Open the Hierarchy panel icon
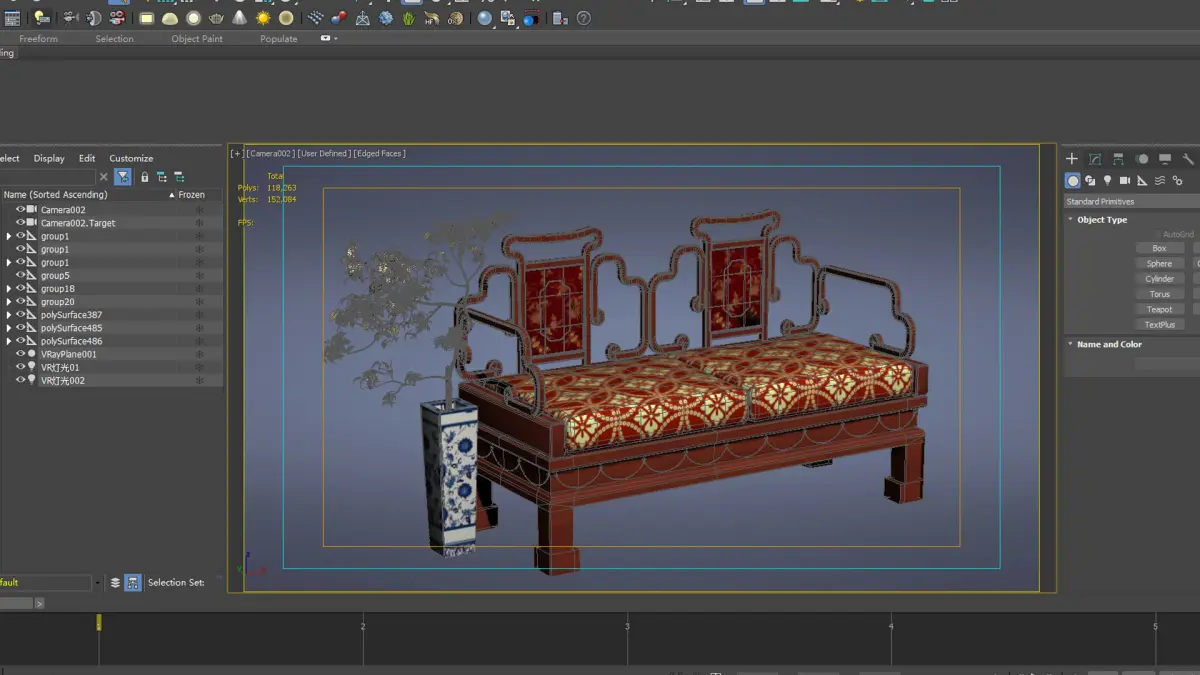This screenshot has width=1200, height=675. point(1118,159)
